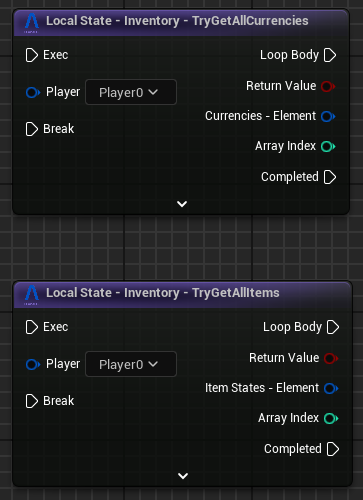This screenshot has height=500, width=363.
Task: Click the Break input pin on TryGetAllCurrencies
Action: [32, 129]
